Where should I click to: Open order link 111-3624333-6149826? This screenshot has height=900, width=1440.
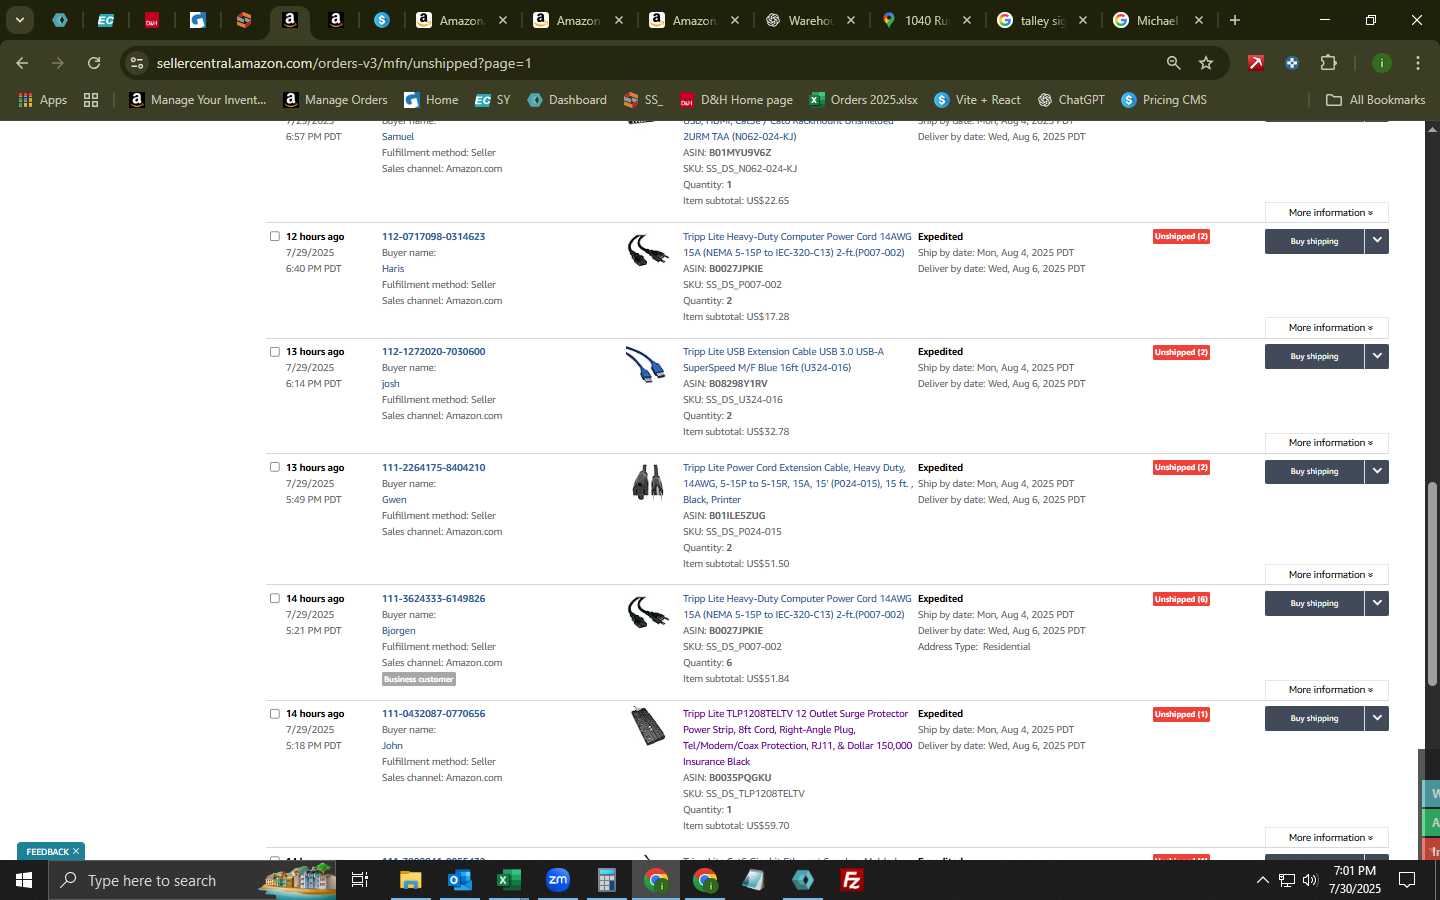(433, 599)
